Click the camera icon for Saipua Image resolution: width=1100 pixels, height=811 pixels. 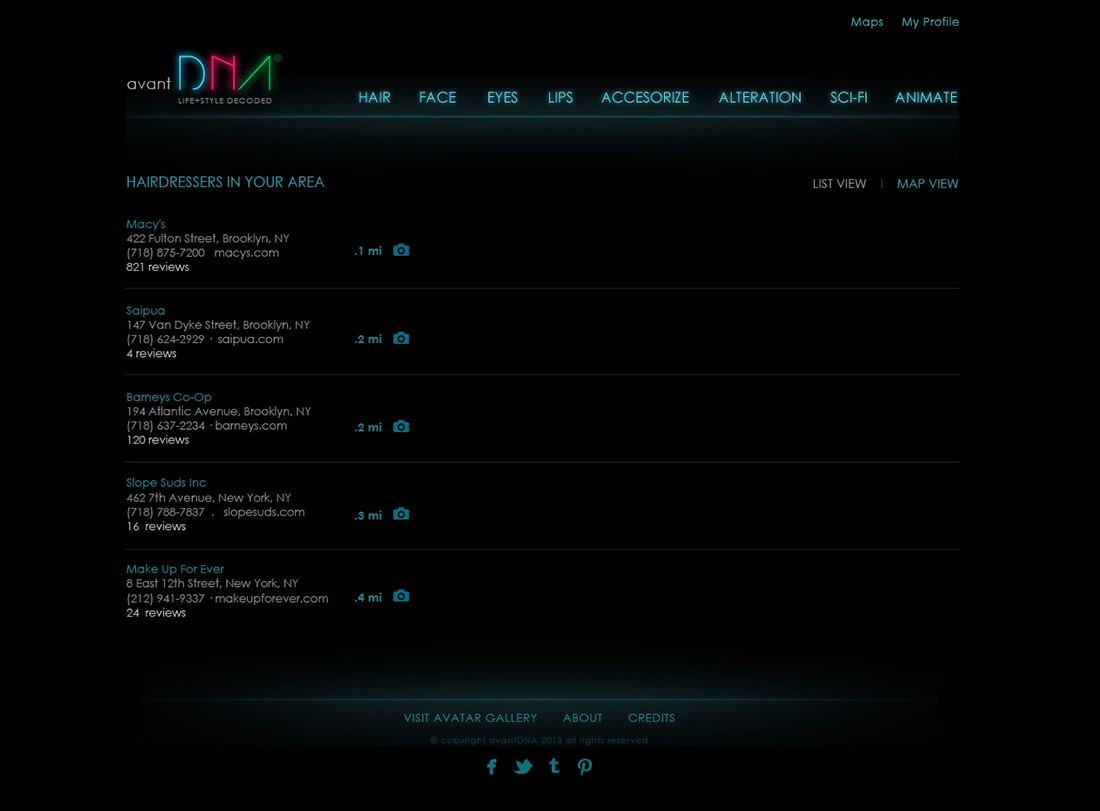click(x=401, y=338)
